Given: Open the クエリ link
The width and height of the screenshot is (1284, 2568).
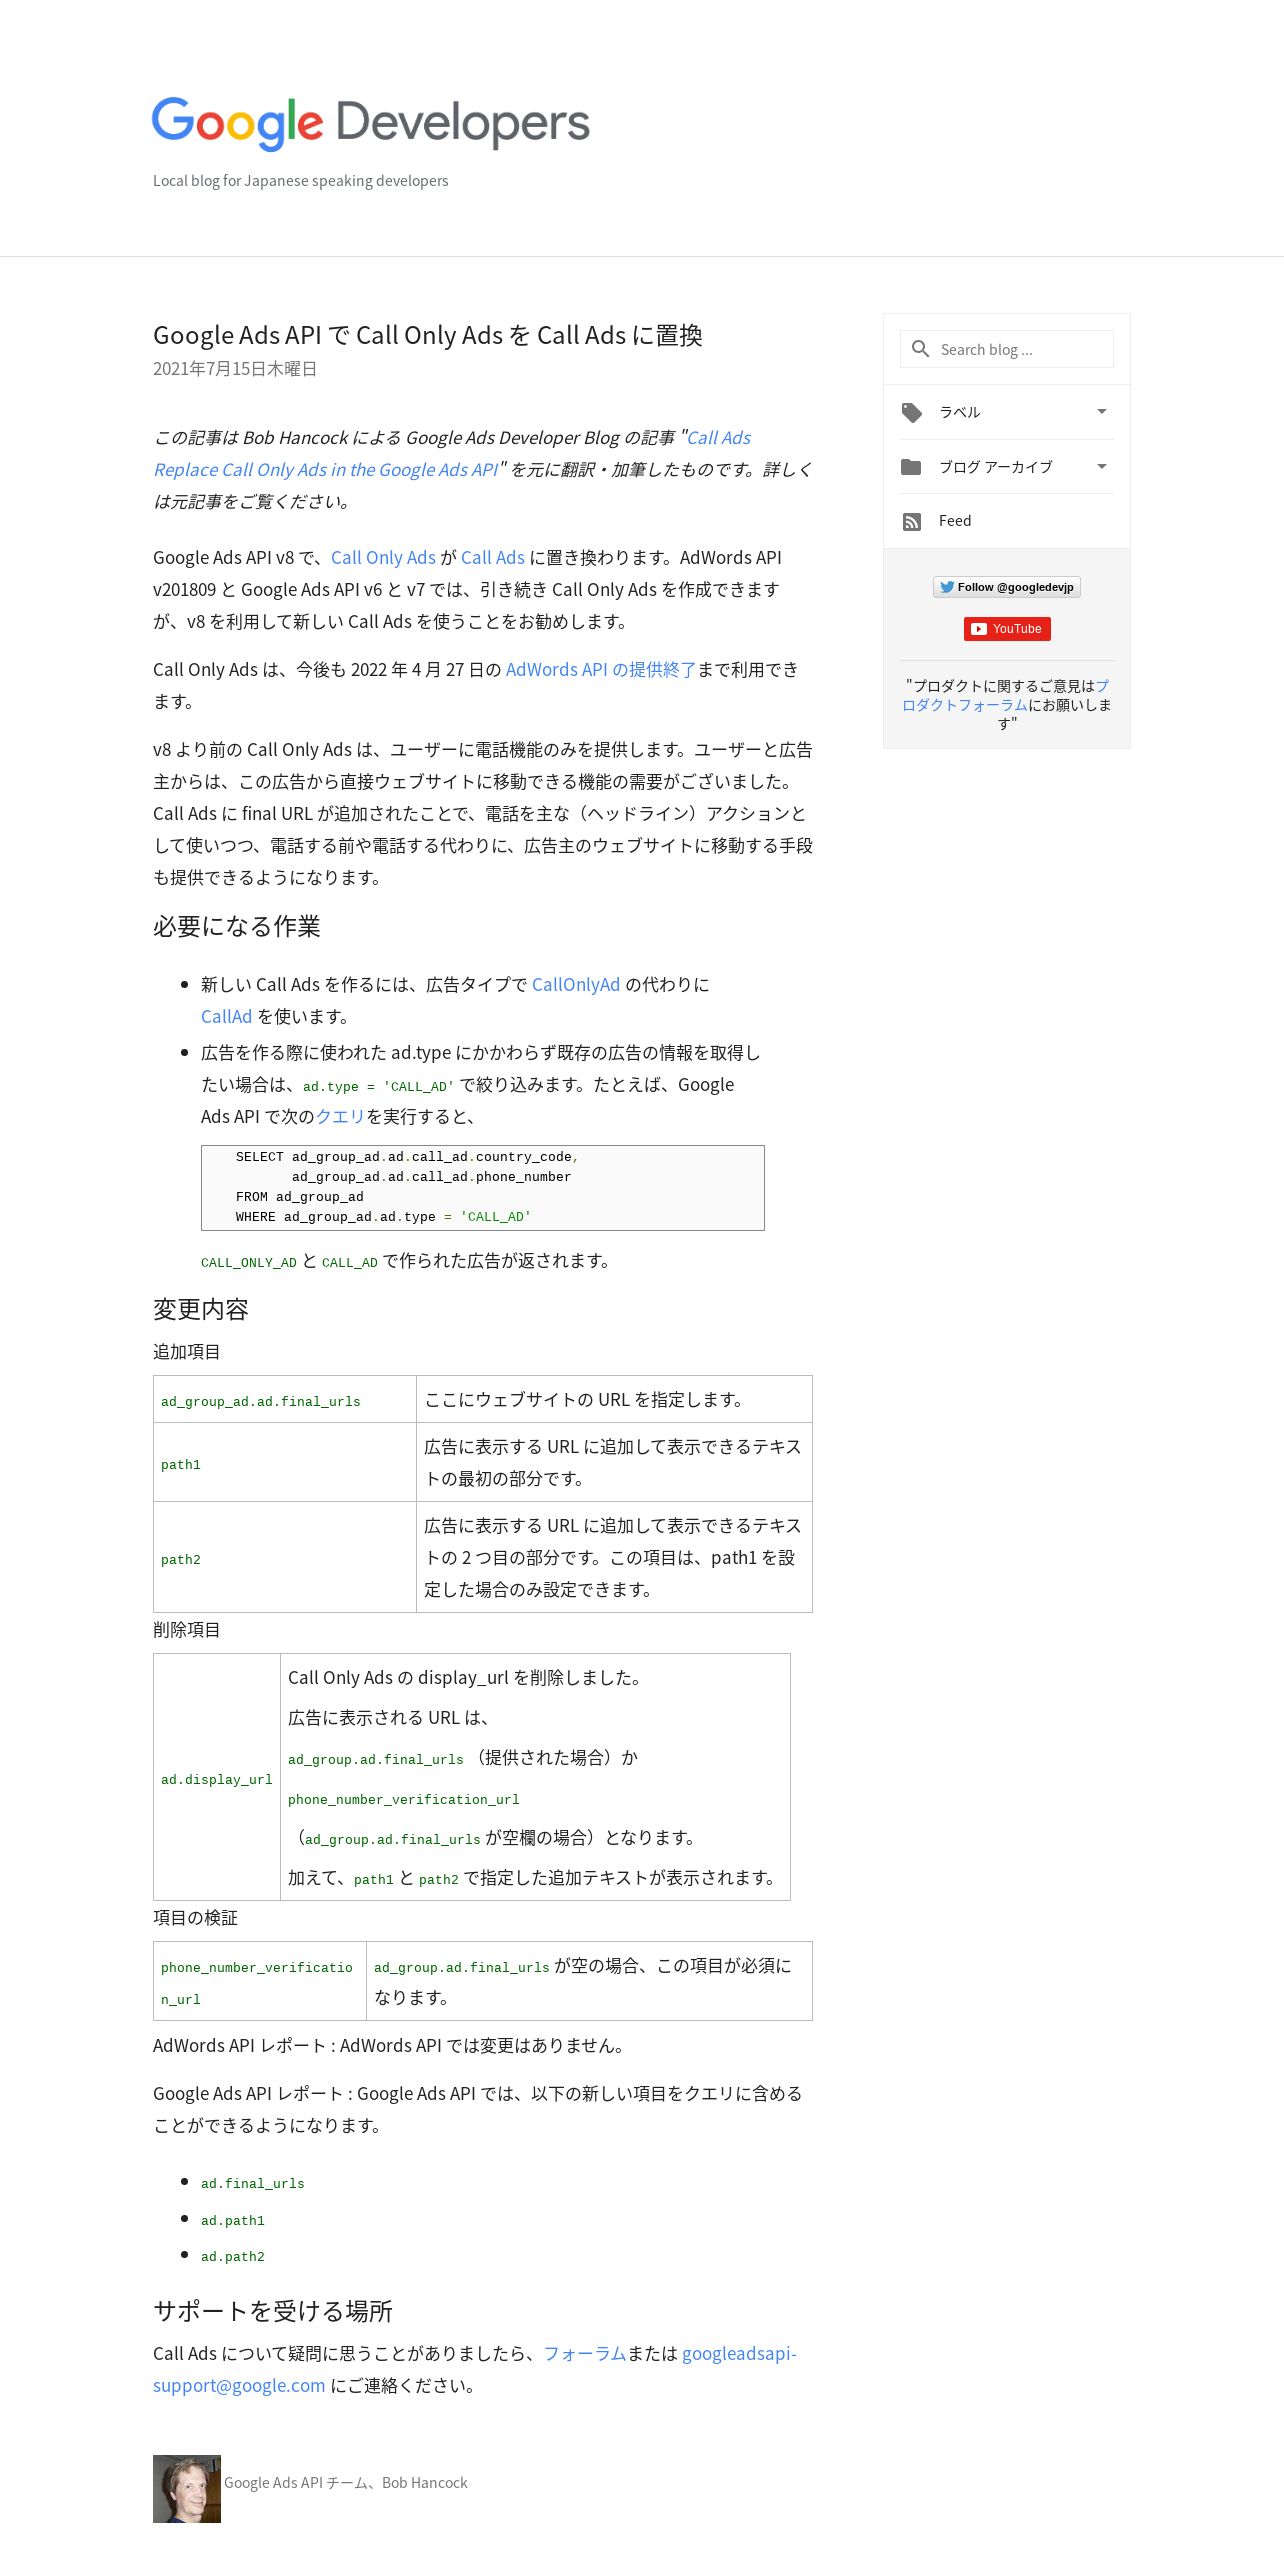Looking at the screenshot, I should coord(341,1117).
